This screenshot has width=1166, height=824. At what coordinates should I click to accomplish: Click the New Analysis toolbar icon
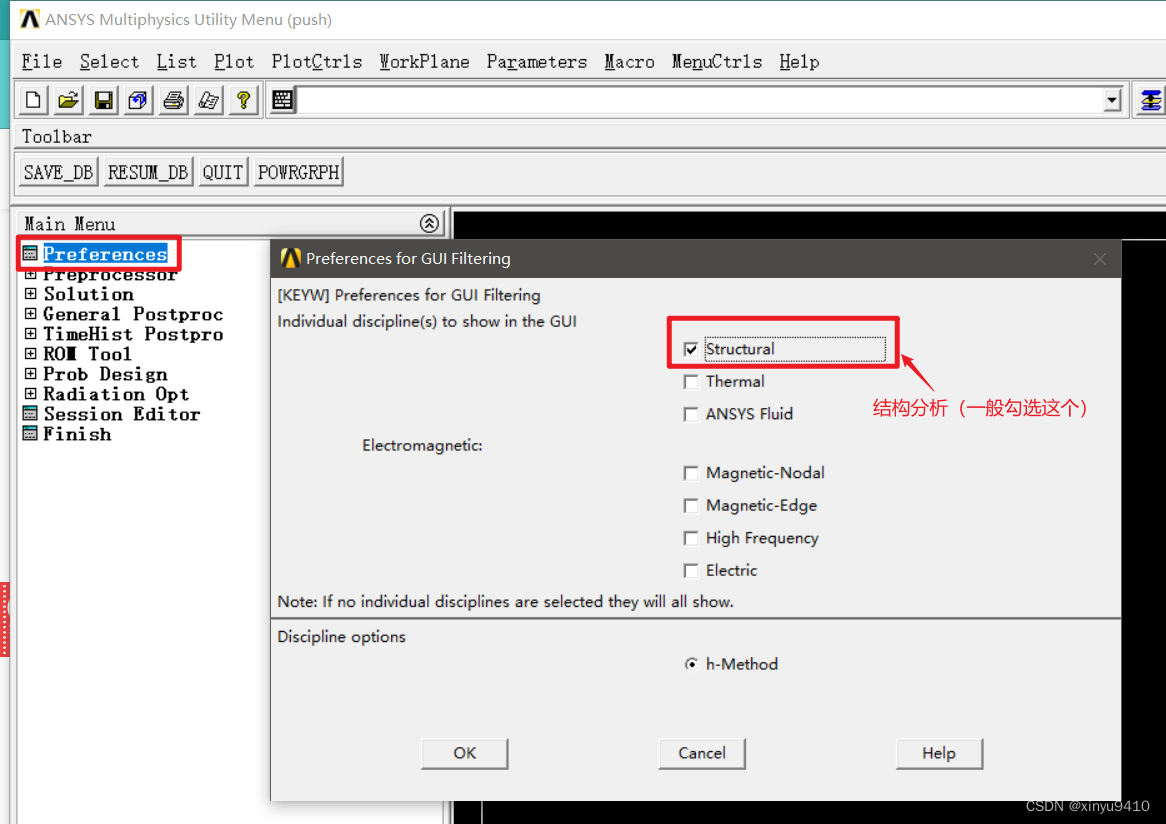[x=33, y=100]
